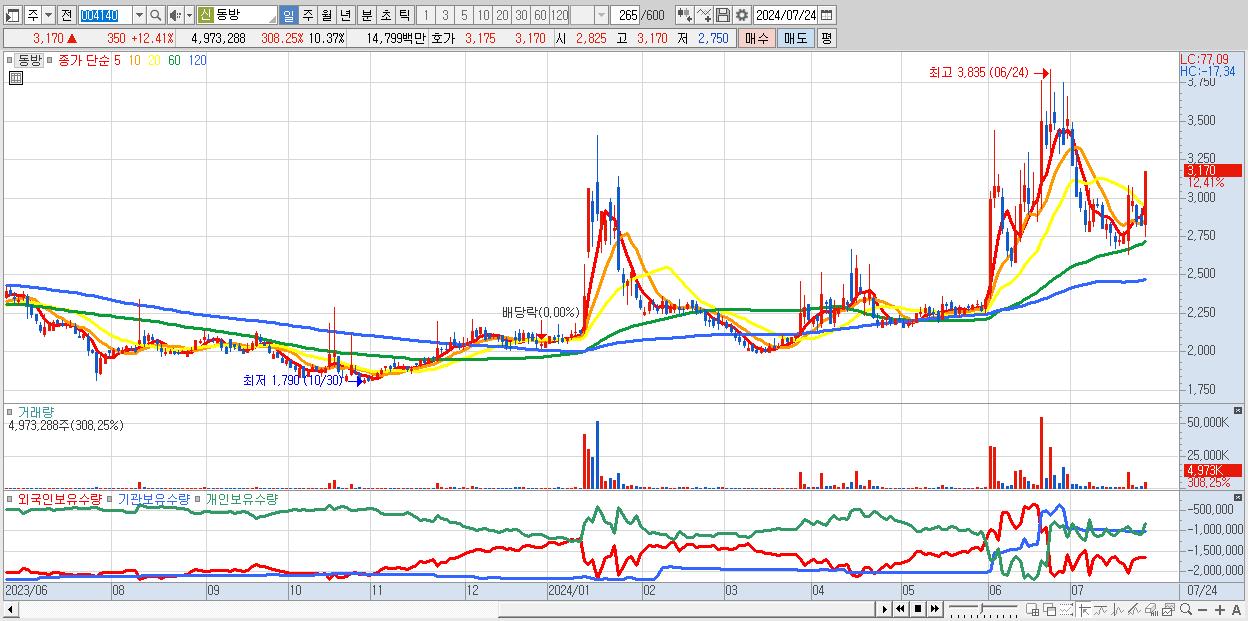Toggle the 동방 price series legend box
Screen dimensions: 1248x621
(9, 60)
